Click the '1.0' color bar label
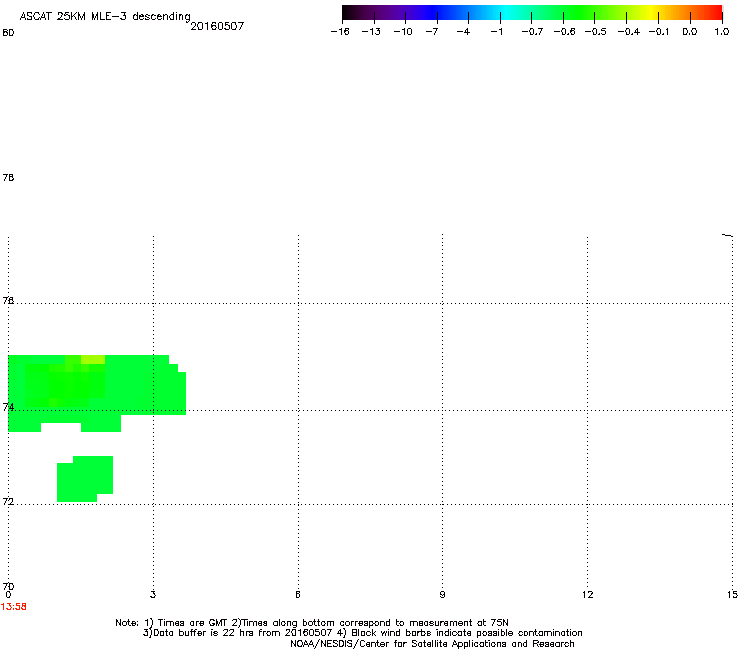Viewport: 740px width, 650px height. [722, 32]
